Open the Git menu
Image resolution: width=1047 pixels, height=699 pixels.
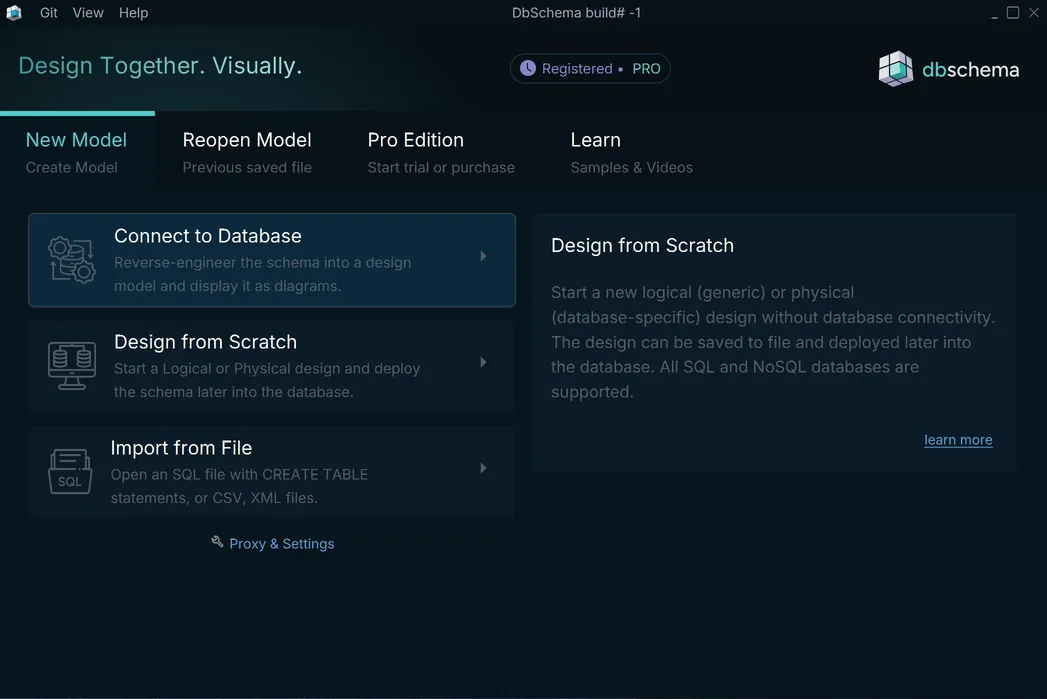pos(47,13)
